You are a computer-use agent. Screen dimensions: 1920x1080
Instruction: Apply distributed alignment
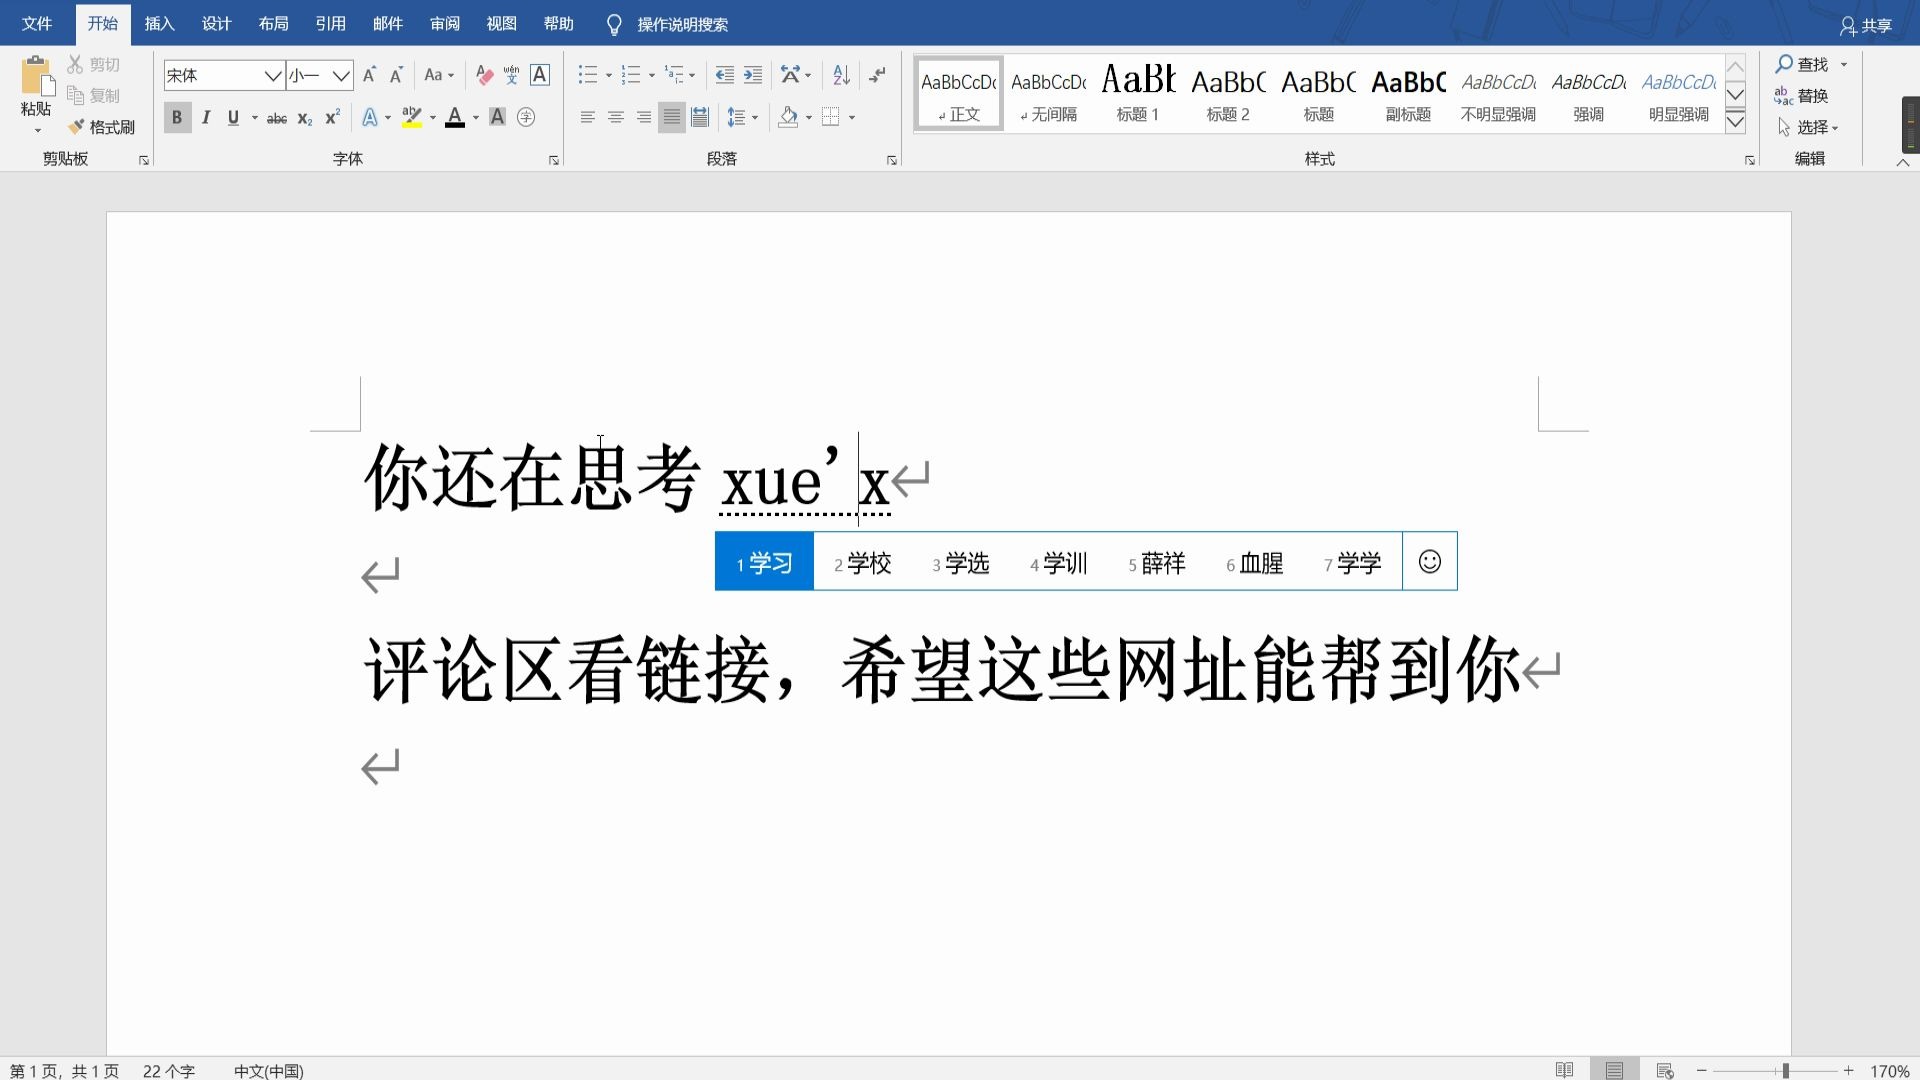click(x=700, y=117)
